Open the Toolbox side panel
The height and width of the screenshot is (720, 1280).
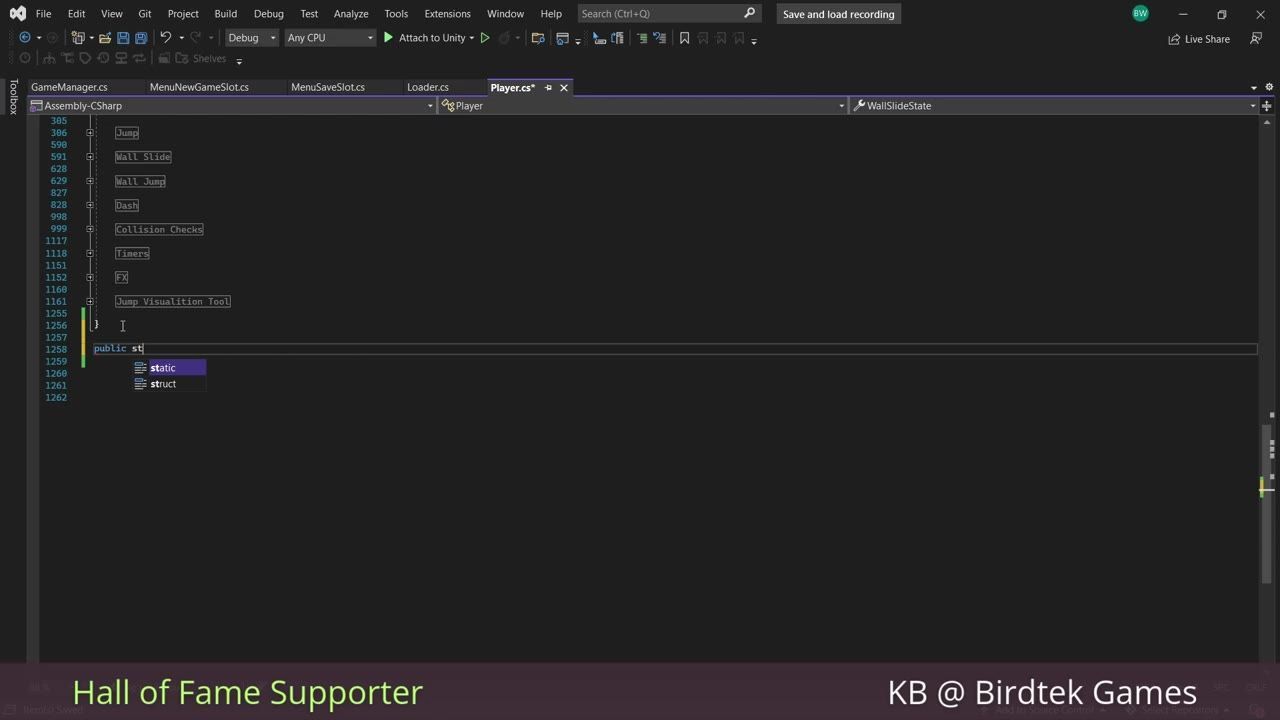13,97
